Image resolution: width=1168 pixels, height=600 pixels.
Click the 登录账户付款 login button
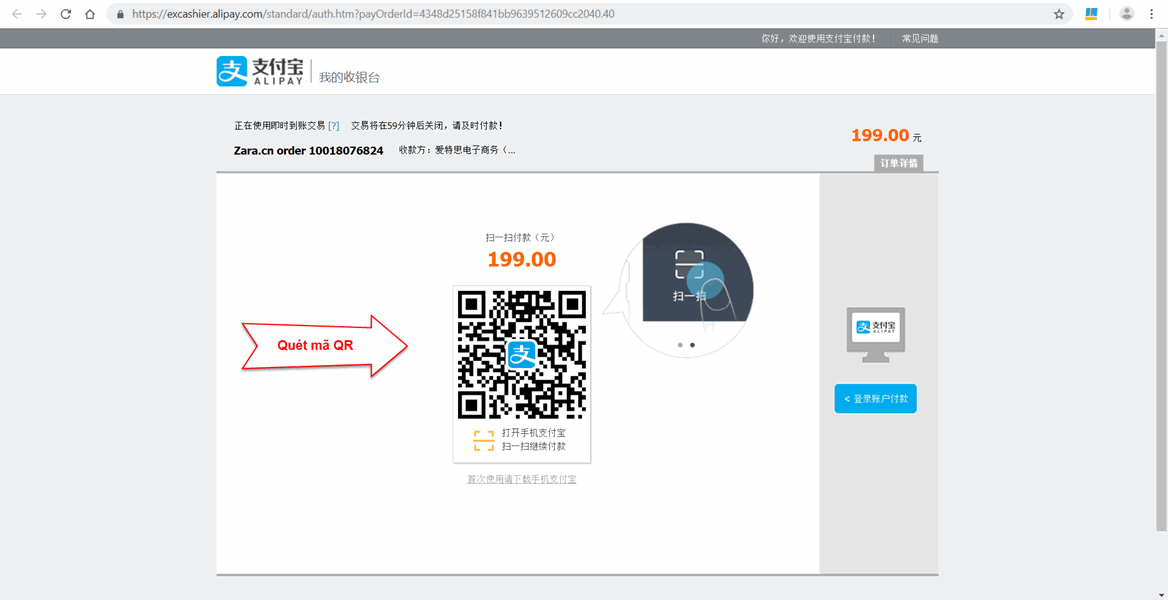pos(875,399)
